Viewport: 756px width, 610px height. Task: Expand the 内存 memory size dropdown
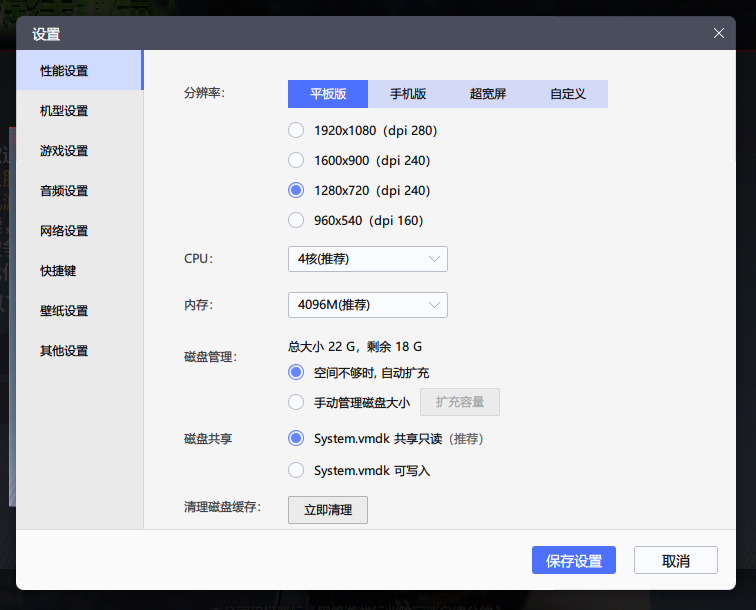tap(367, 305)
